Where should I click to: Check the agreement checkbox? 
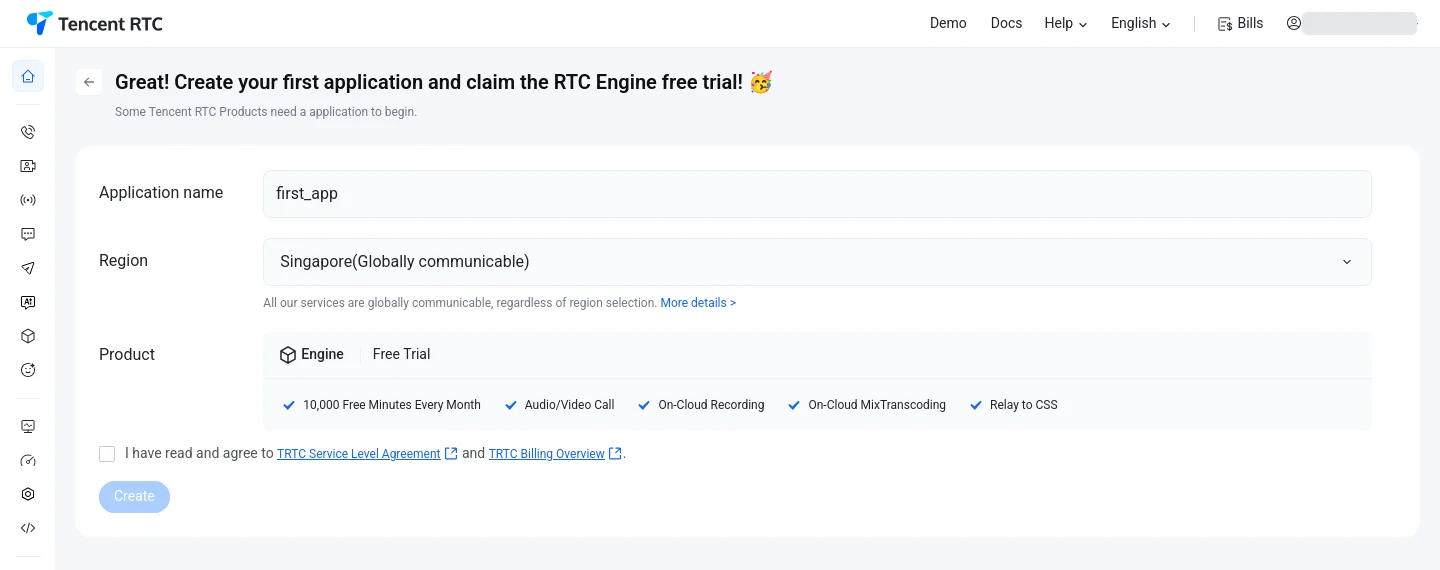tap(107, 454)
